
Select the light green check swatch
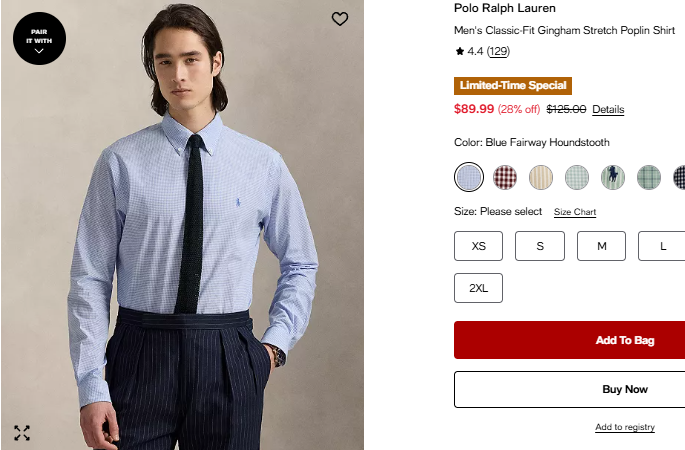[577, 177]
